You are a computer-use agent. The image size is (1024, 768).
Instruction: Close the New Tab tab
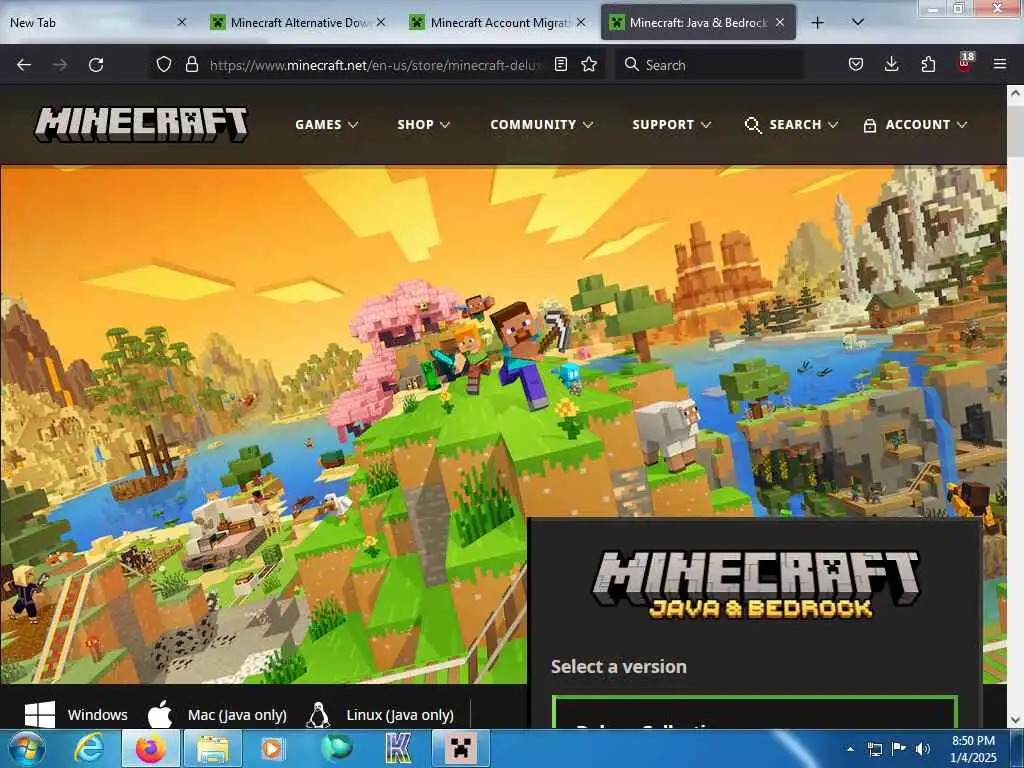(182, 22)
